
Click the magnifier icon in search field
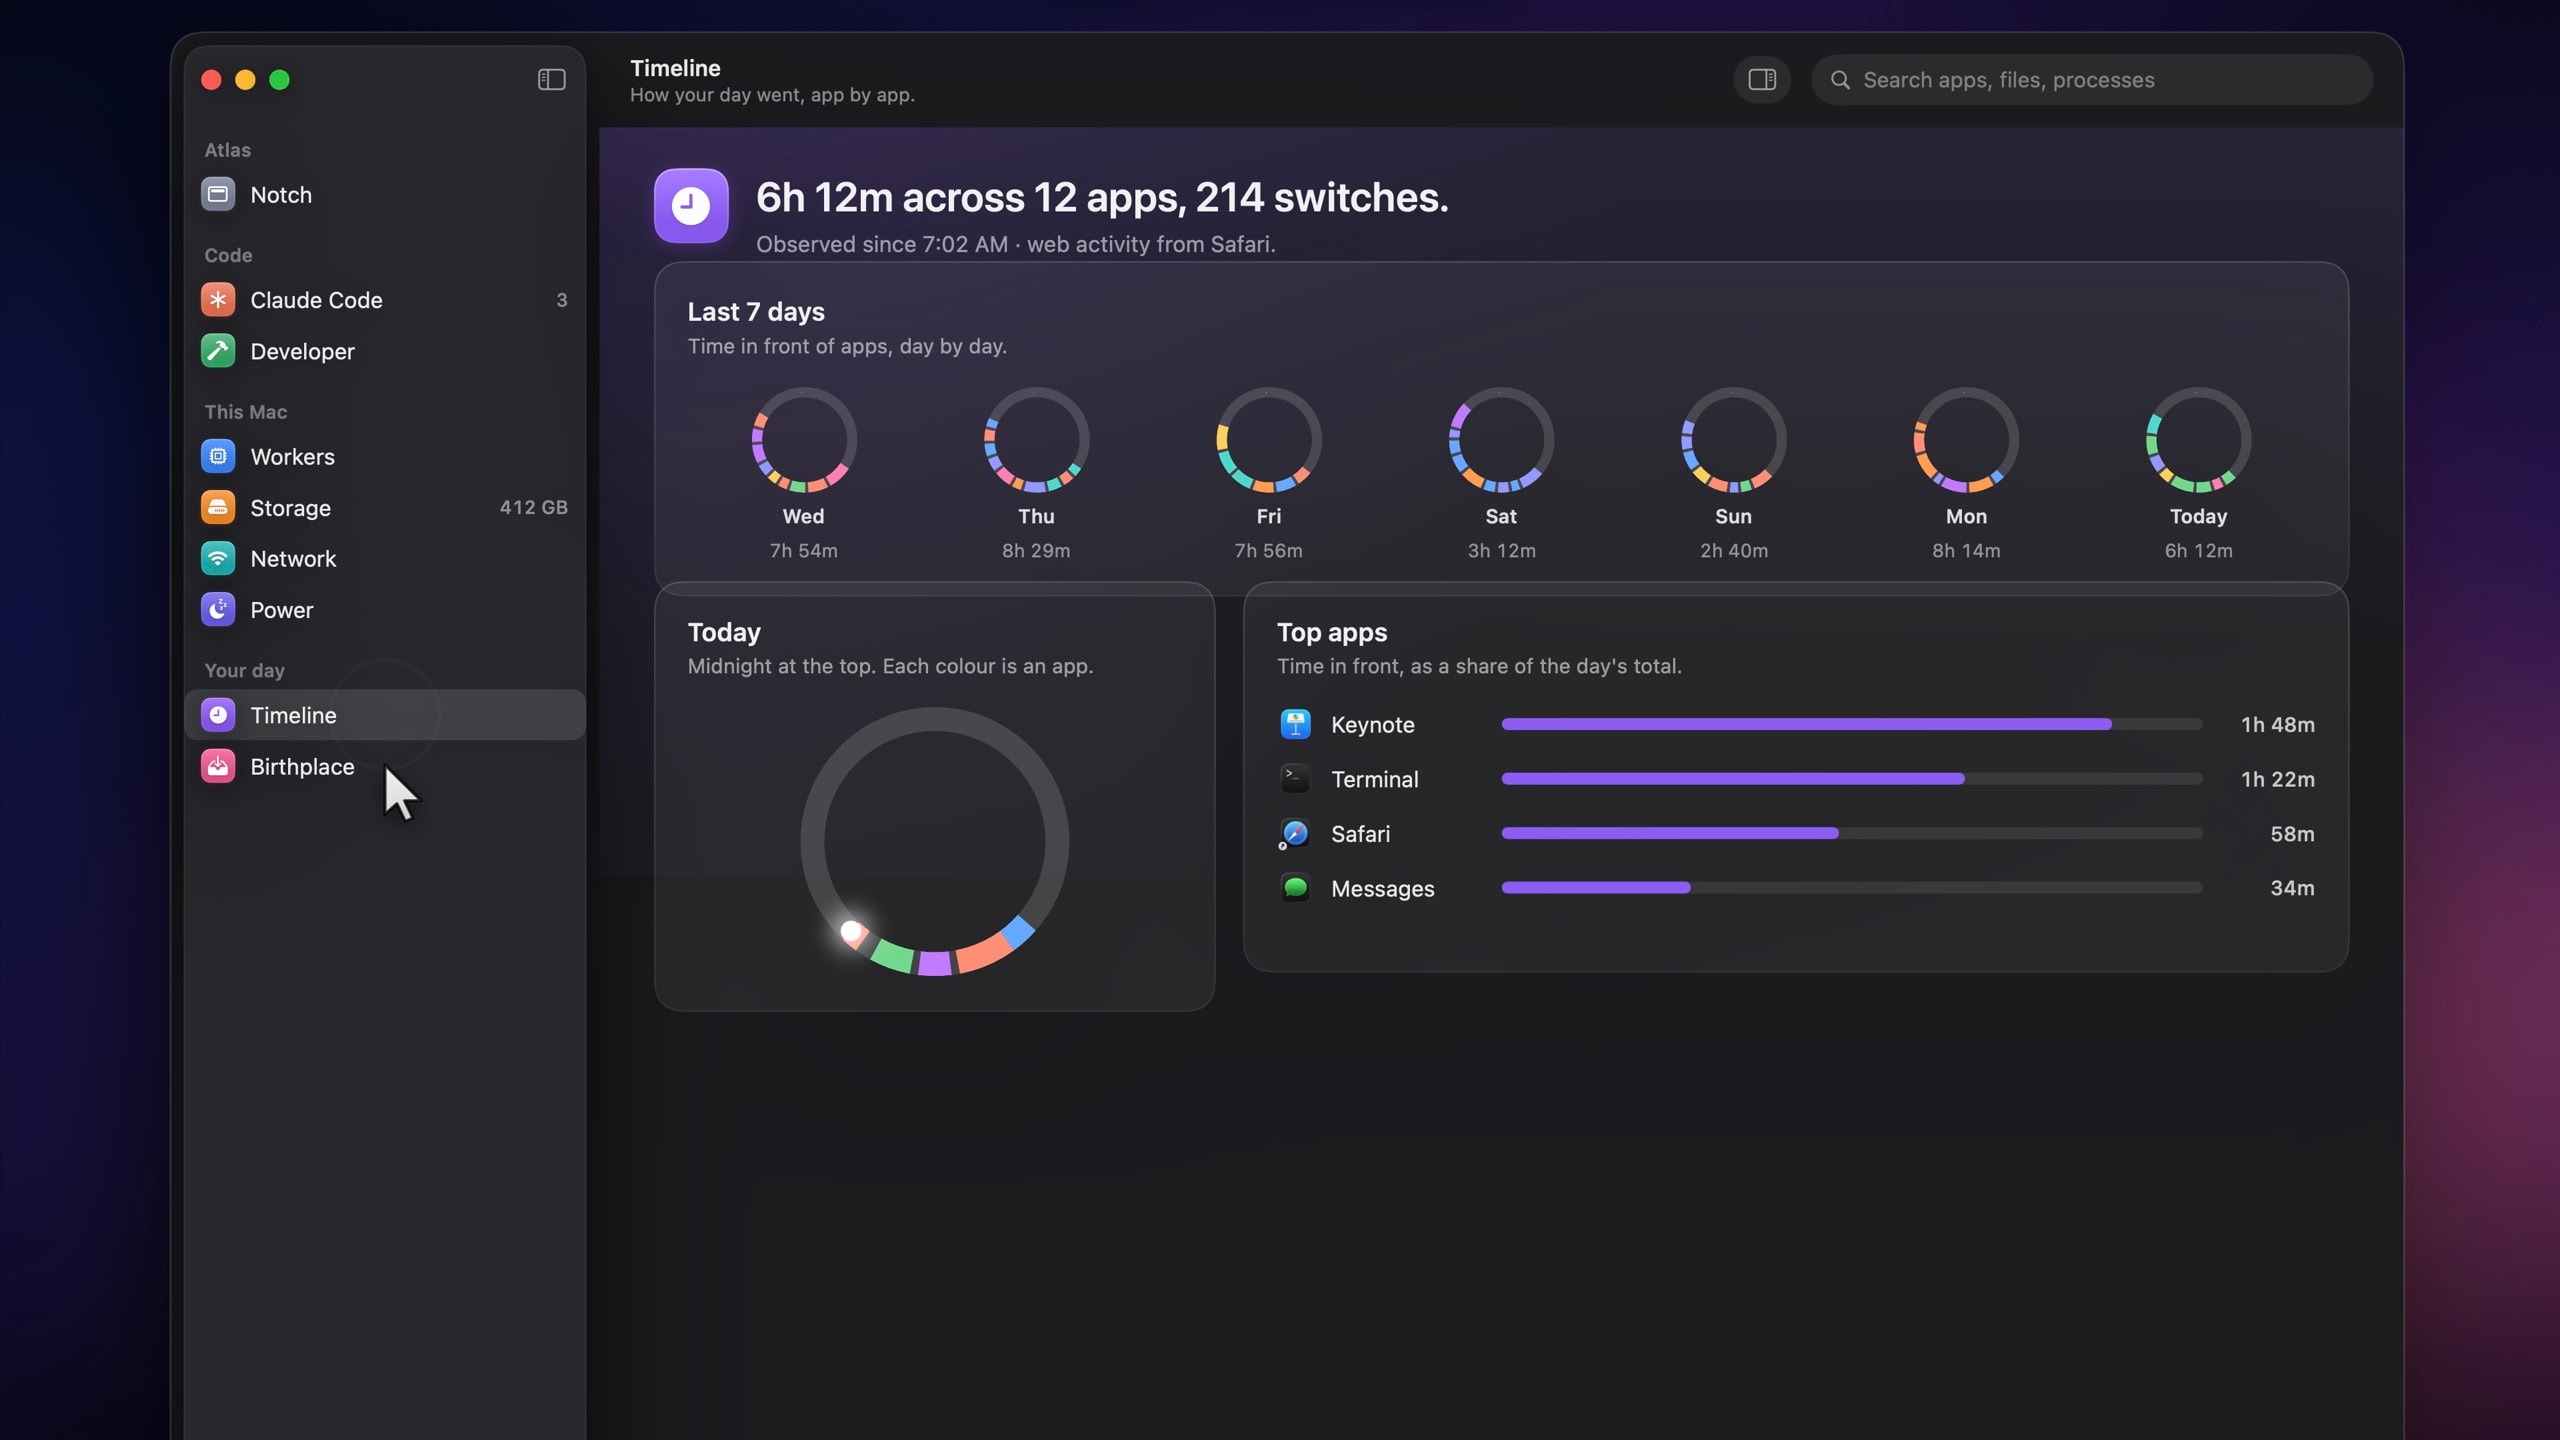point(1840,80)
